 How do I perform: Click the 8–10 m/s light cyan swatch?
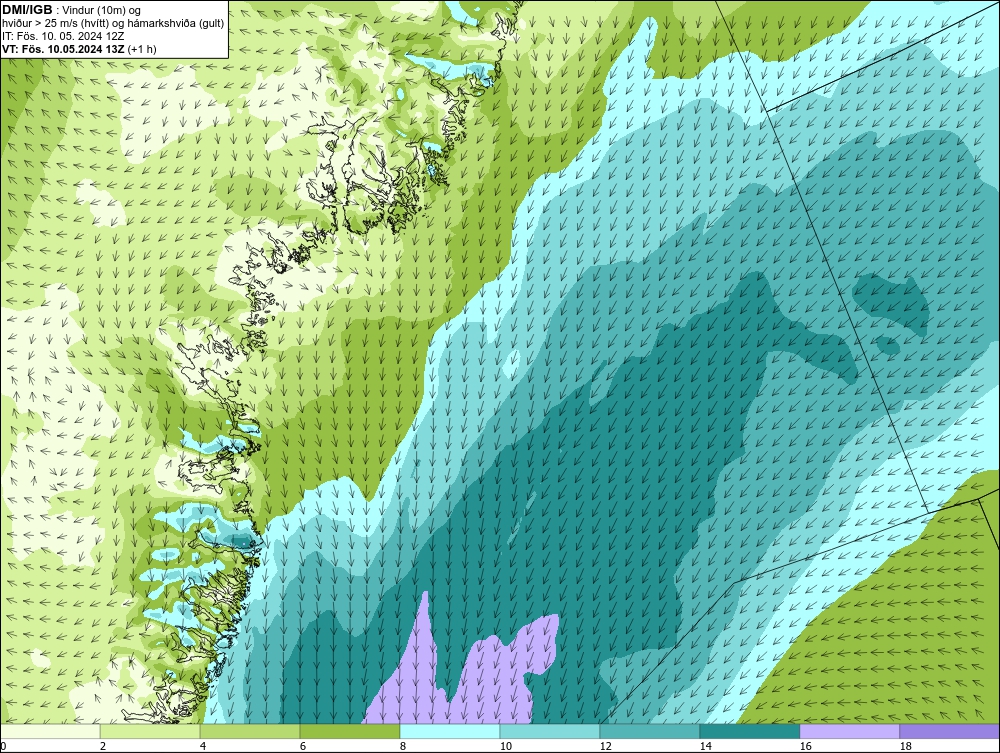coord(450,731)
